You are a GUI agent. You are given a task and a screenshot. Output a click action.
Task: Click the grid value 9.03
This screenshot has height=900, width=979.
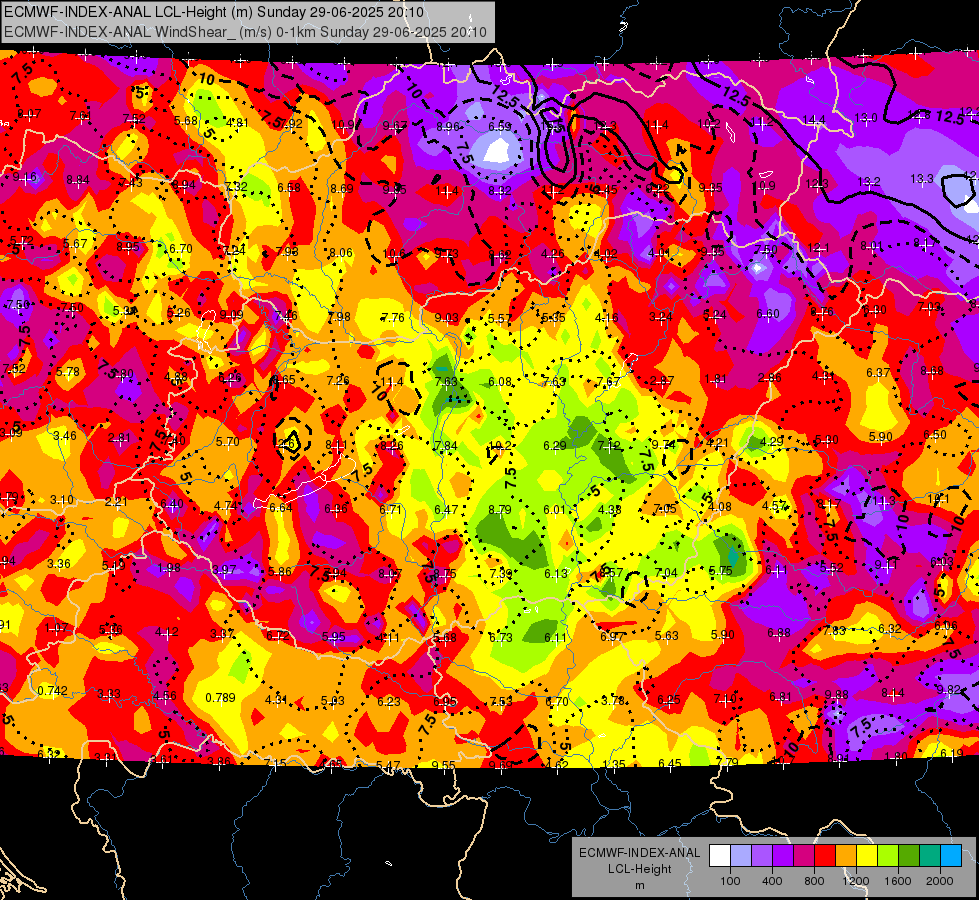tap(446, 318)
